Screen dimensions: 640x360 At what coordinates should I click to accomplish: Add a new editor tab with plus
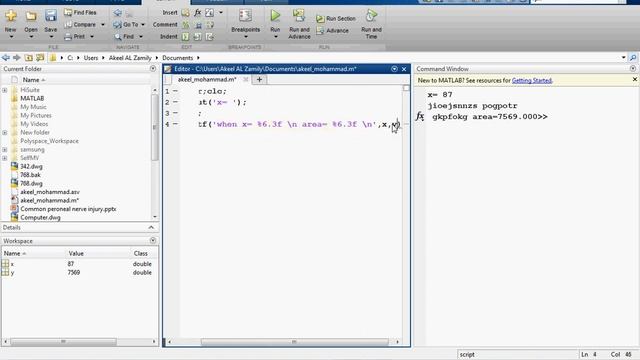coord(259,80)
